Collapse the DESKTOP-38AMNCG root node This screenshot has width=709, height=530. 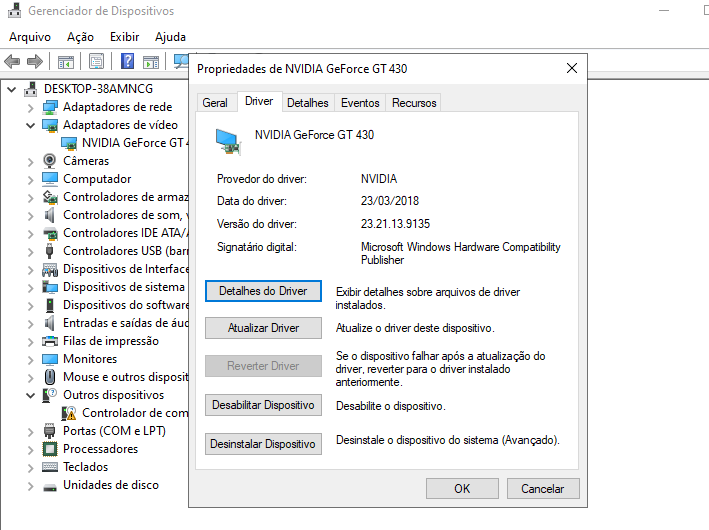click(12, 90)
